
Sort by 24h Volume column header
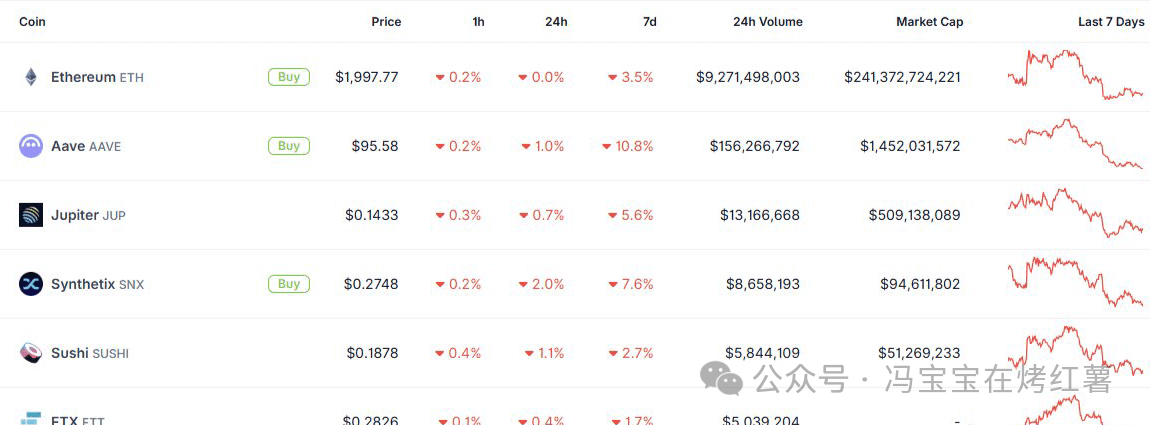click(767, 21)
